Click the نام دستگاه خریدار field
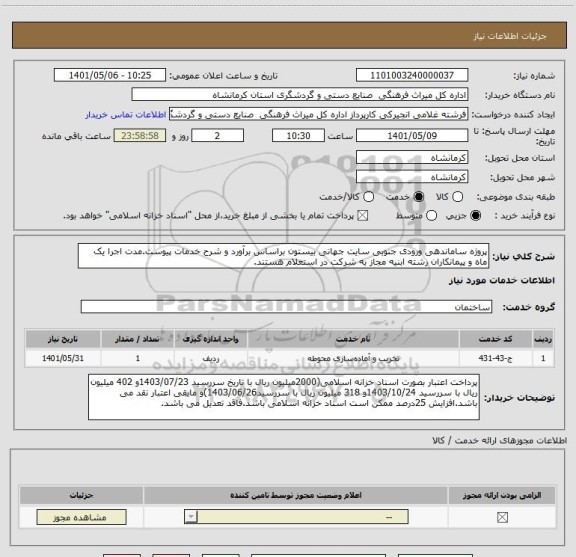This screenshot has width=576, height=557. (x=300, y=94)
